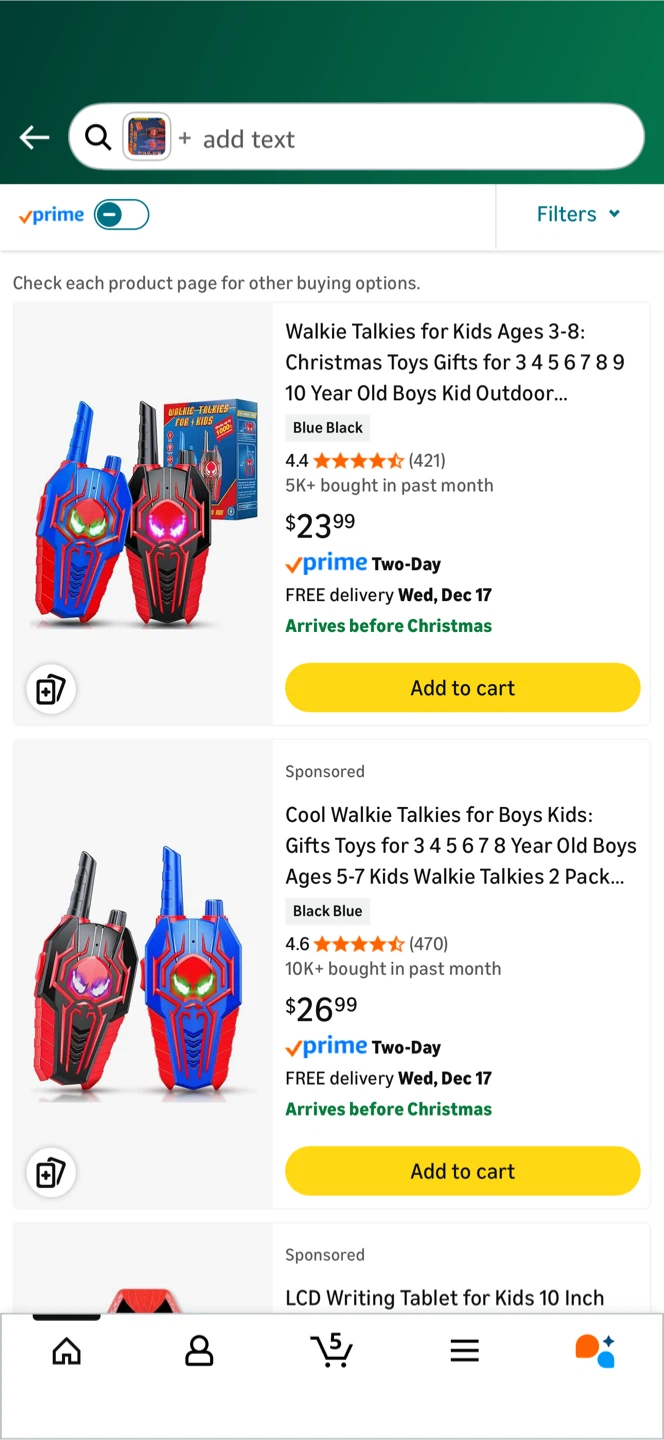Image resolution: width=664 pixels, height=1440 pixels.
Task: Tap the search magnifier icon
Action: tap(98, 138)
